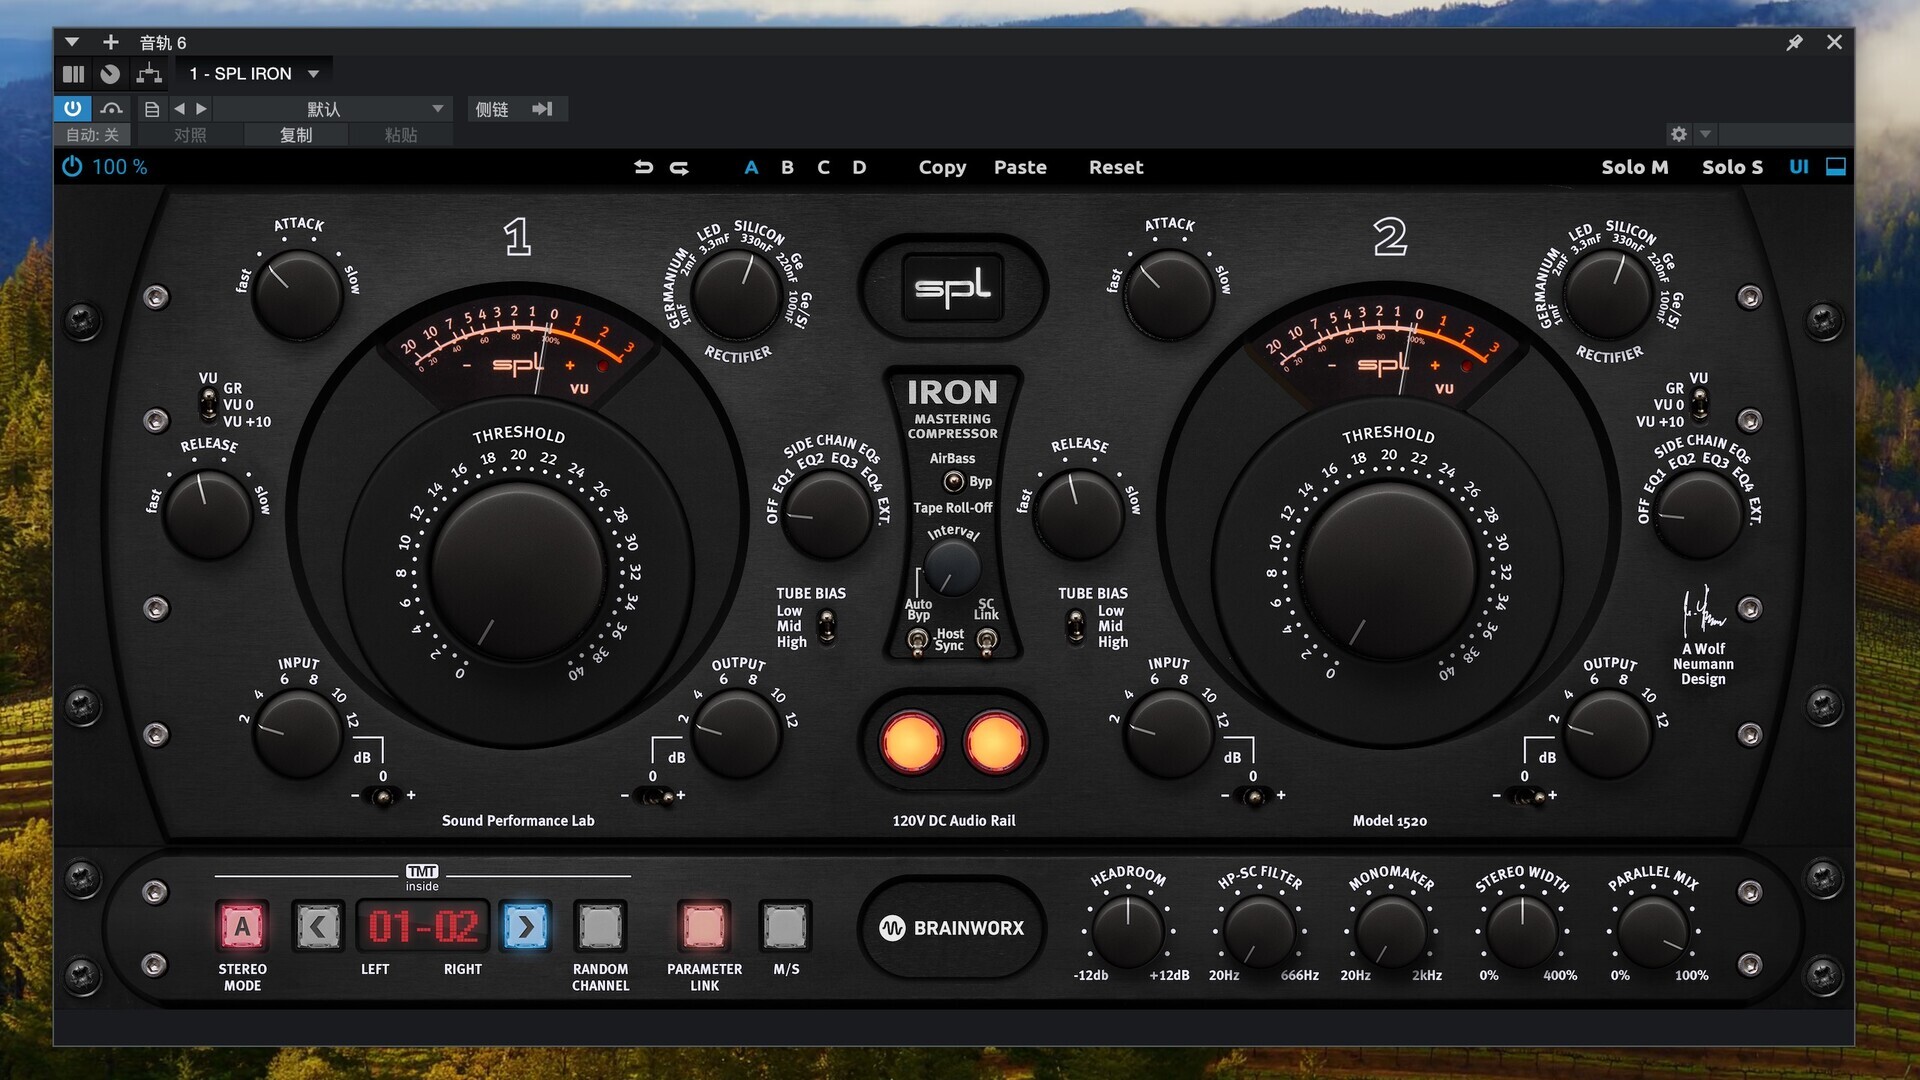Select next preset arrow
The width and height of the screenshot is (1920, 1080).
click(201, 108)
